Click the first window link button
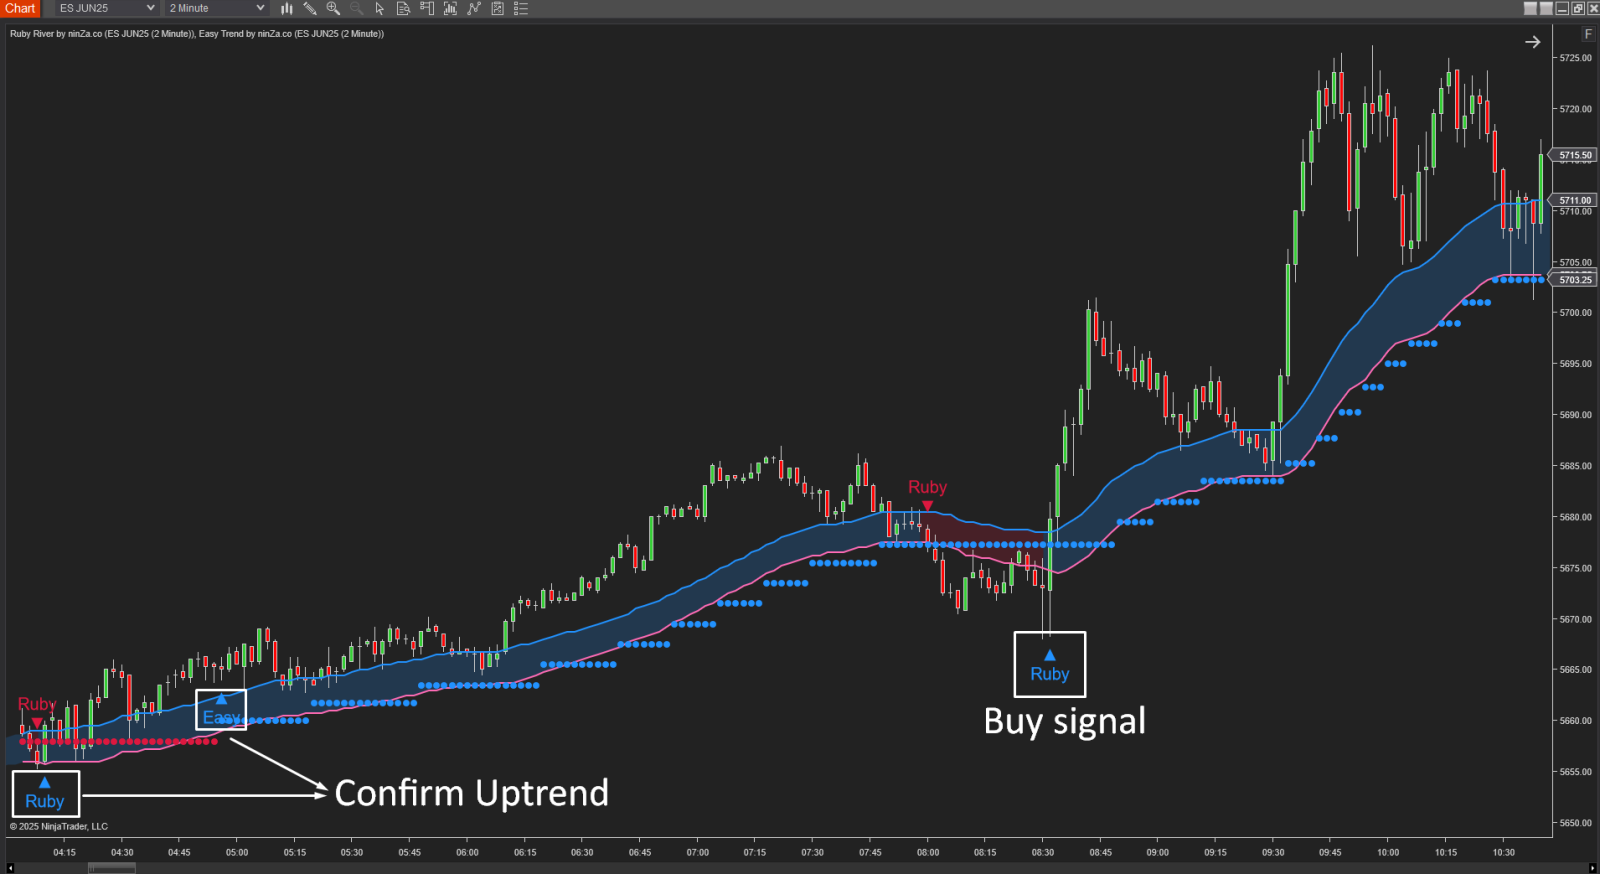 click(1530, 8)
